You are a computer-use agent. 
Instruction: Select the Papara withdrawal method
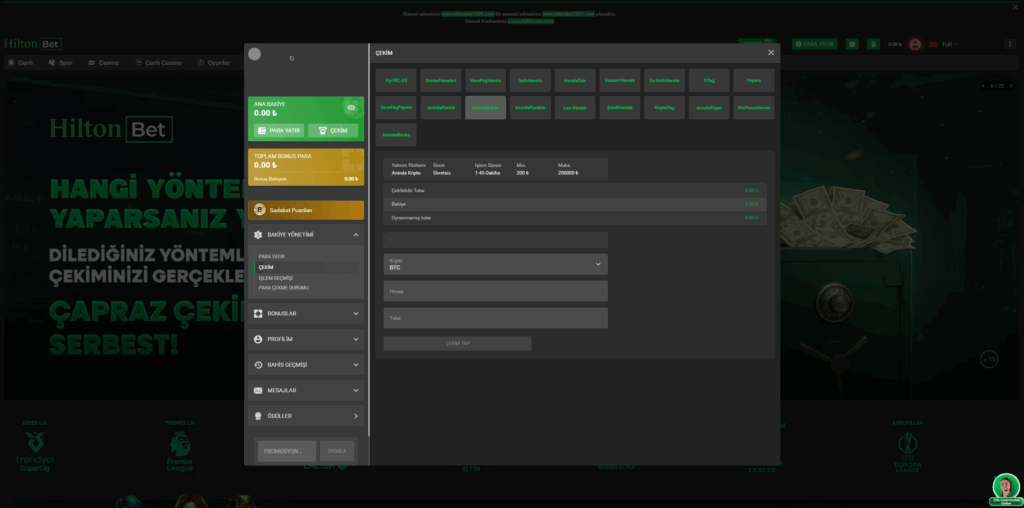click(752, 80)
